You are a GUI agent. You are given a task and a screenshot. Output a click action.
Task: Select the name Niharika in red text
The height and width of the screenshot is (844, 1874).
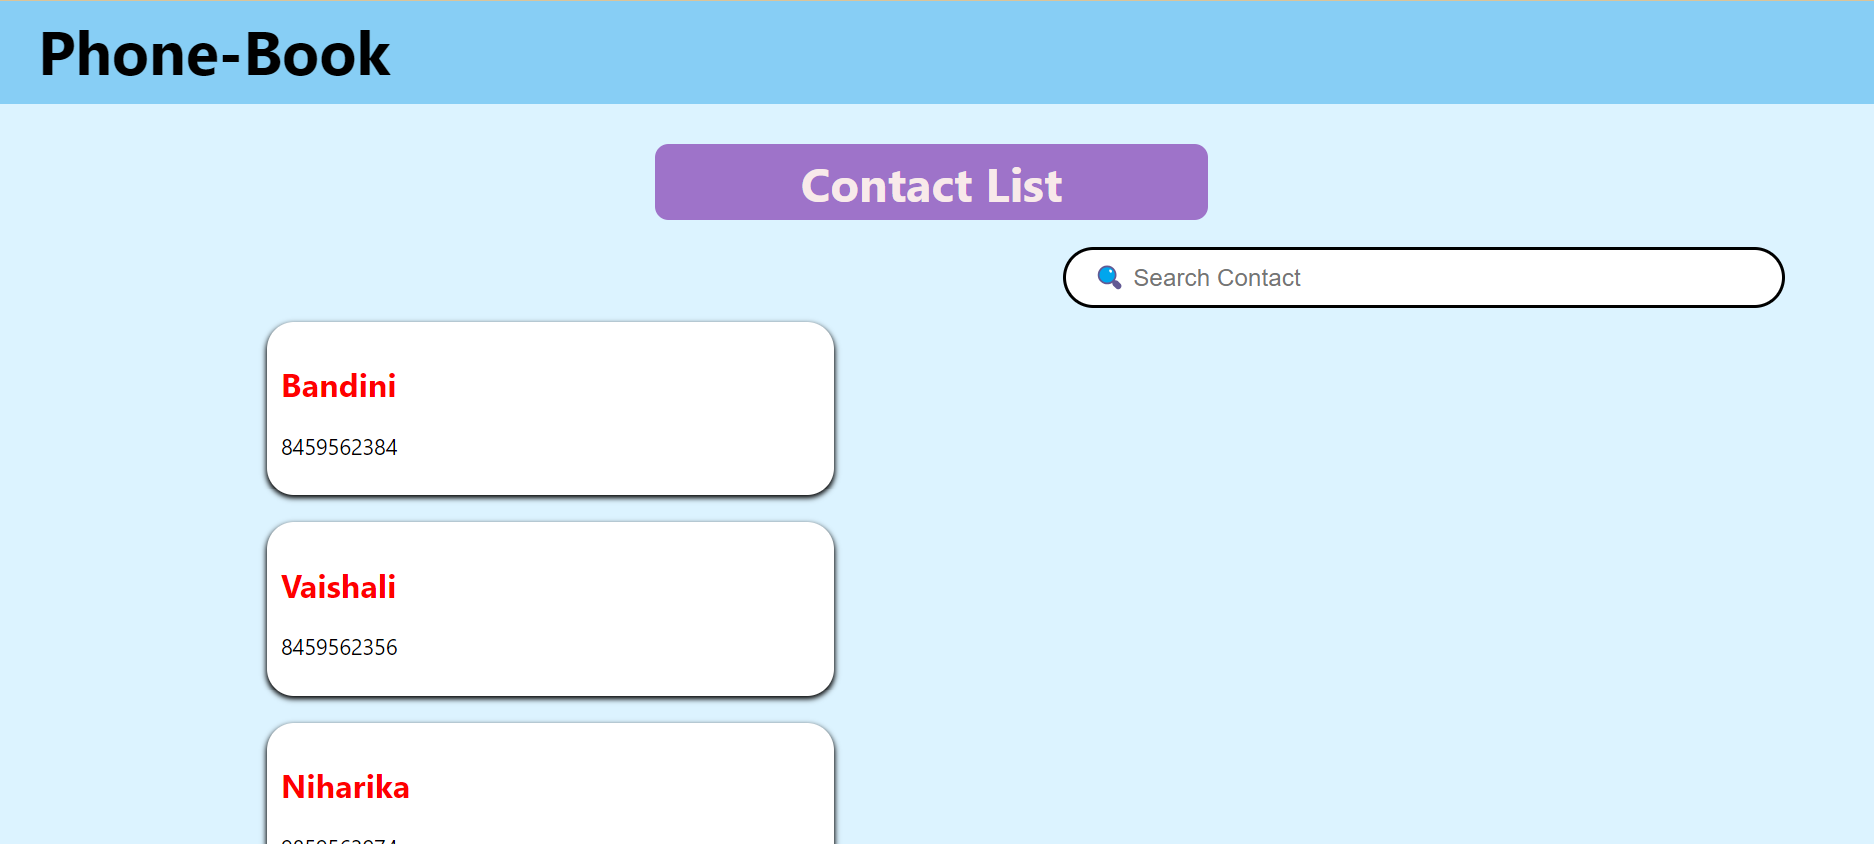pyautogui.click(x=345, y=787)
